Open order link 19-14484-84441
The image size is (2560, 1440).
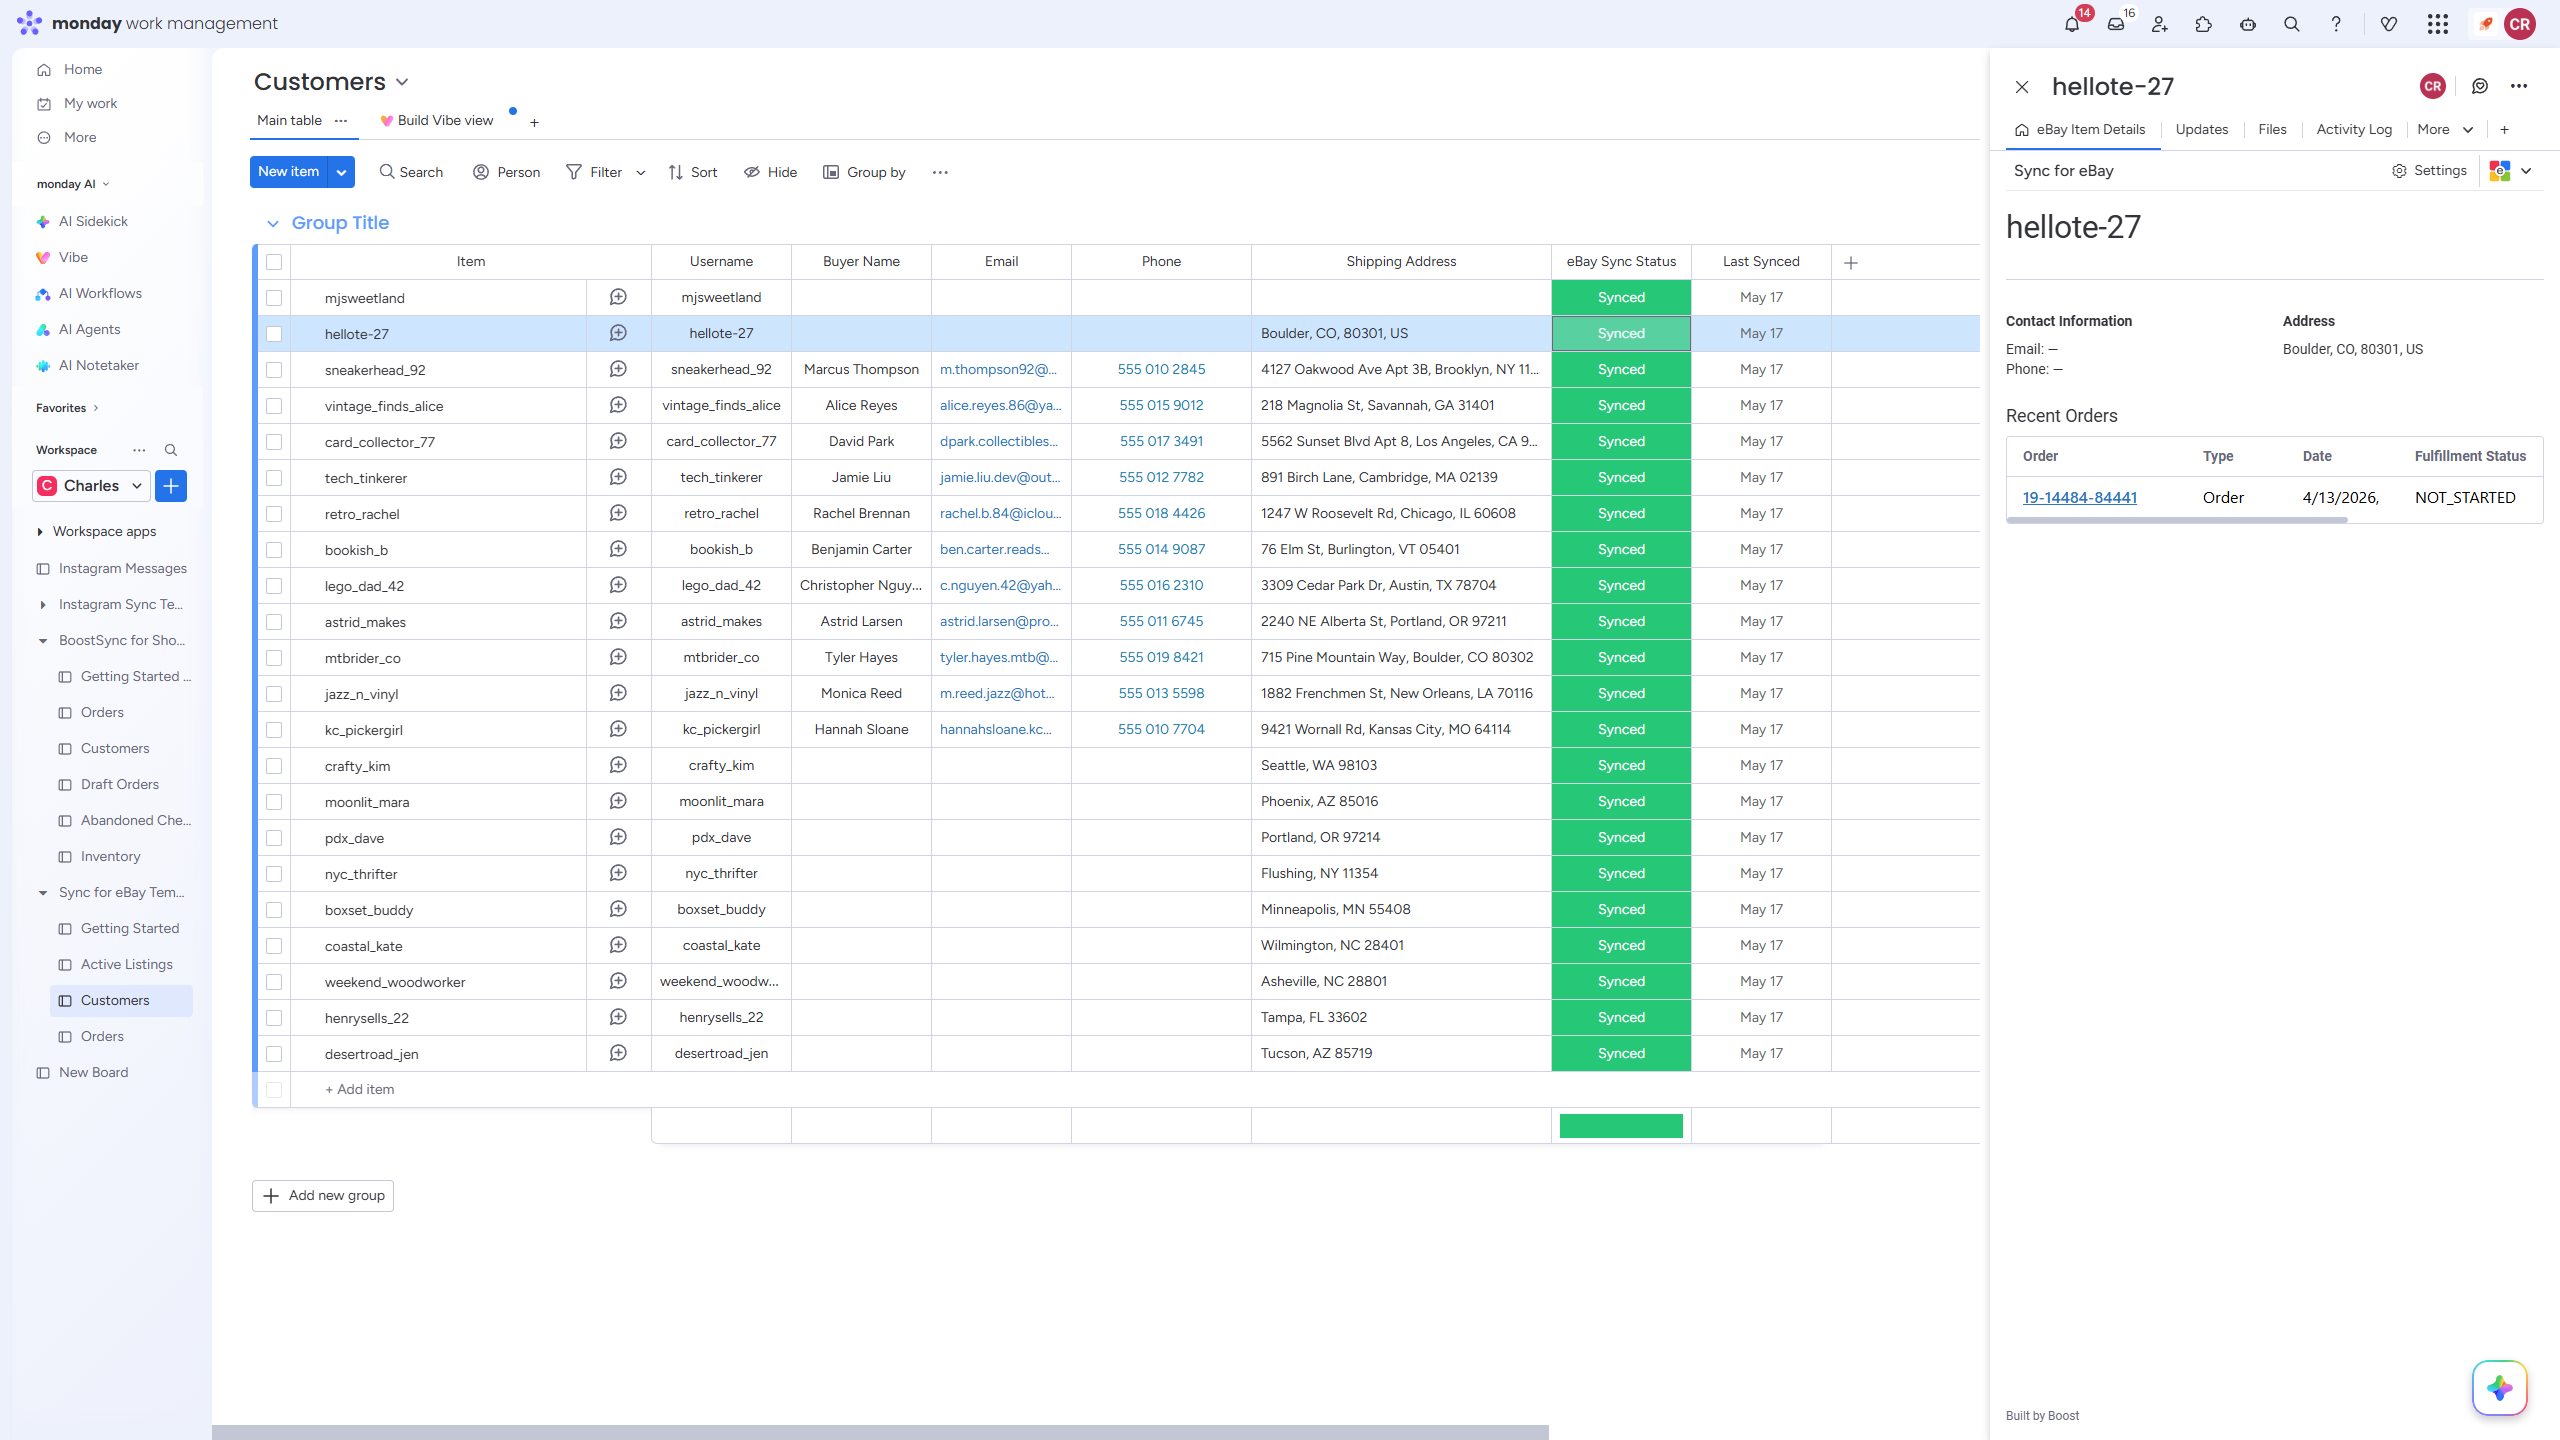pyautogui.click(x=2080, y=497)
